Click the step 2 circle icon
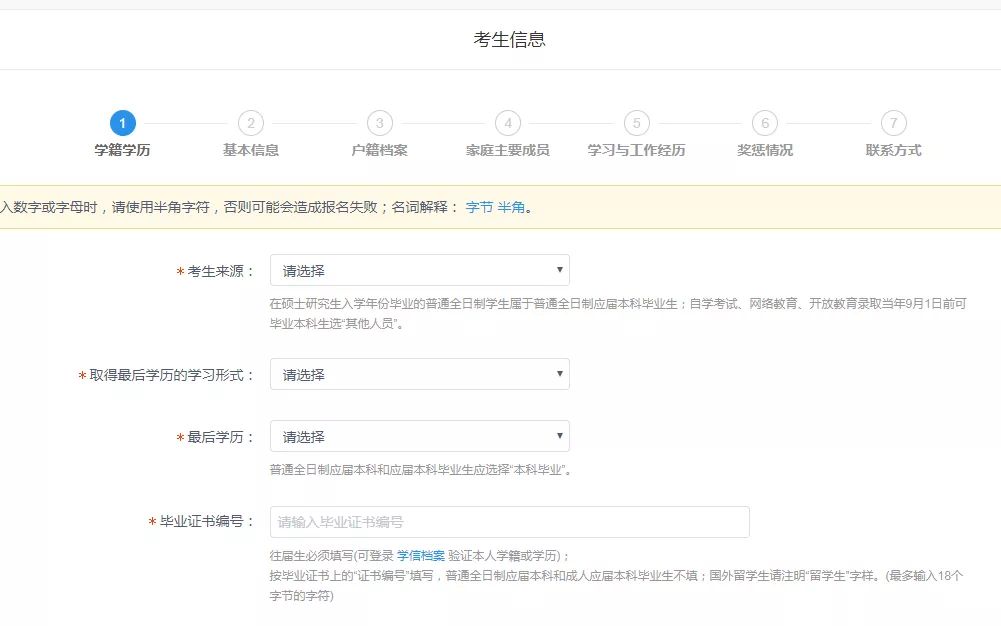The height and width of the screenshot is (626, 1001). point(251,123)
